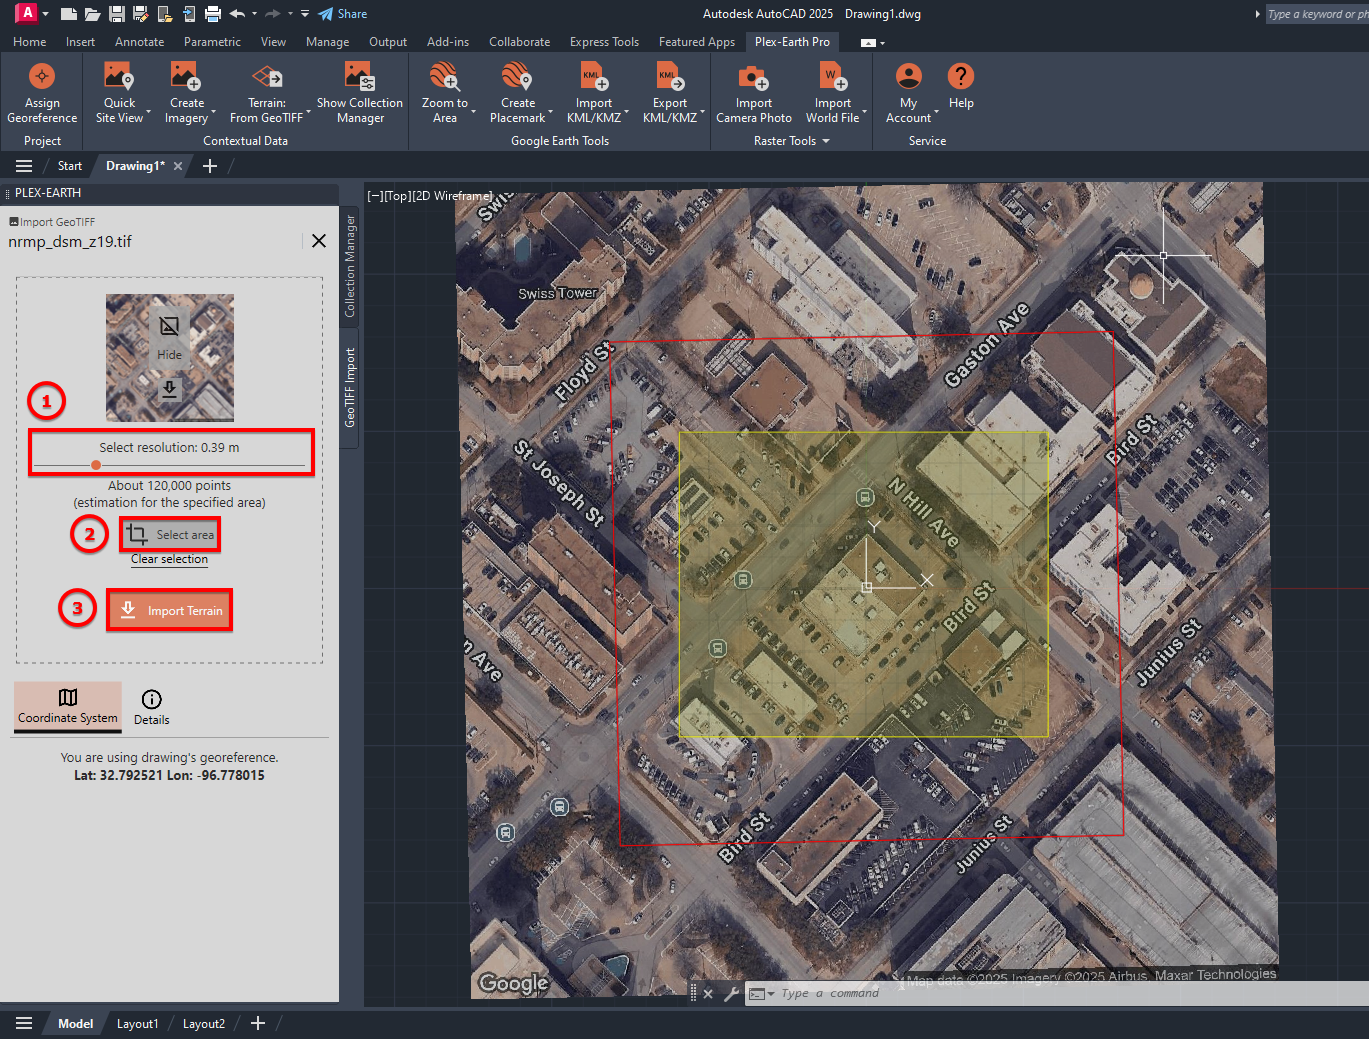Click Import Camera Photo tool
Image resolution: width=1369 pixels, height=1039 pixels.
[754, 94]
